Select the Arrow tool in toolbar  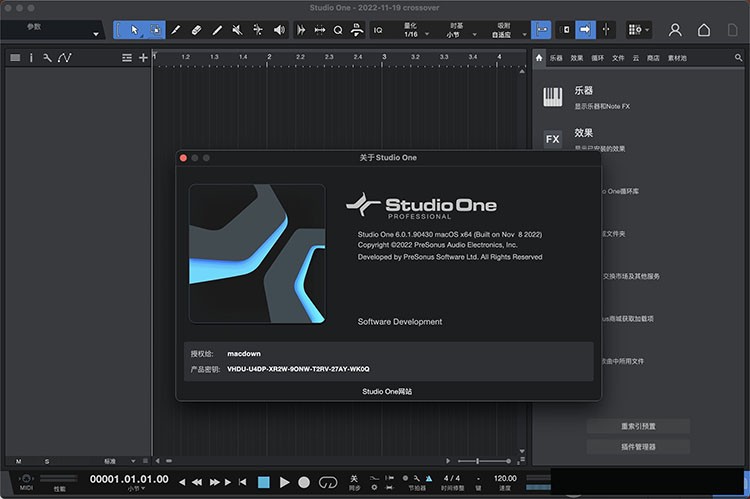(134, 30)
